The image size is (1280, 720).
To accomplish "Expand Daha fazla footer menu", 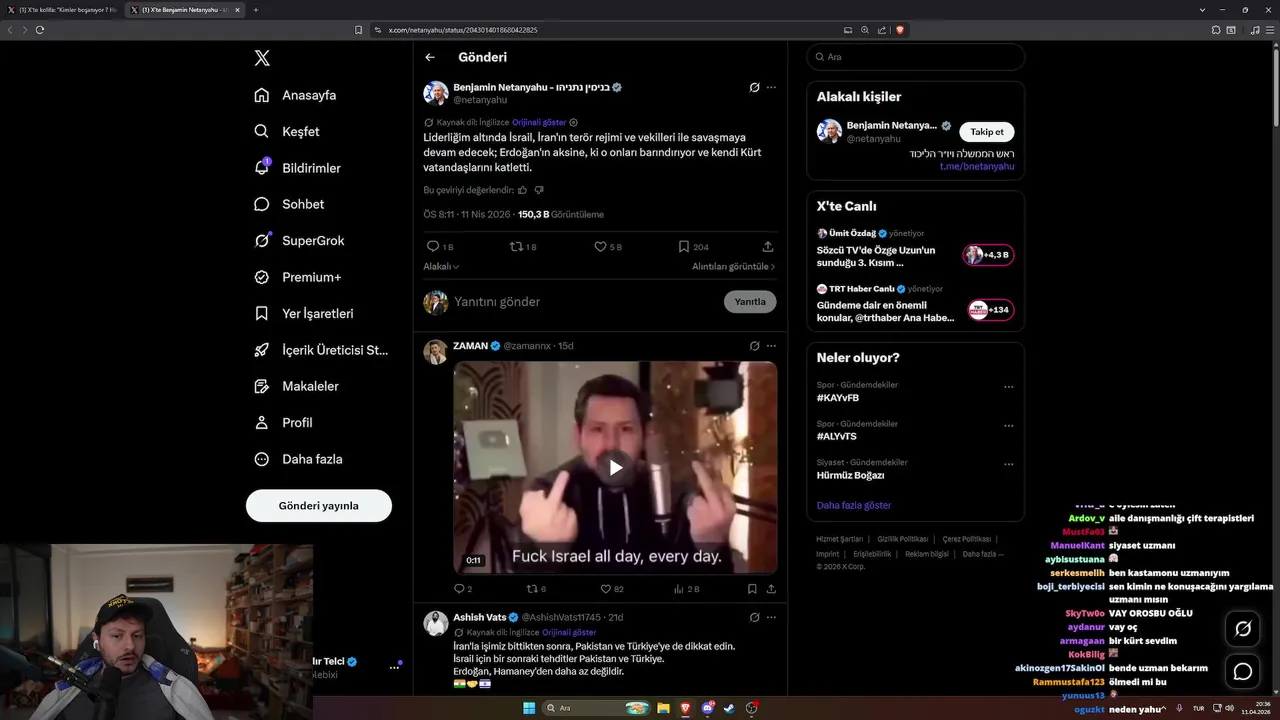I will (983, 554).
